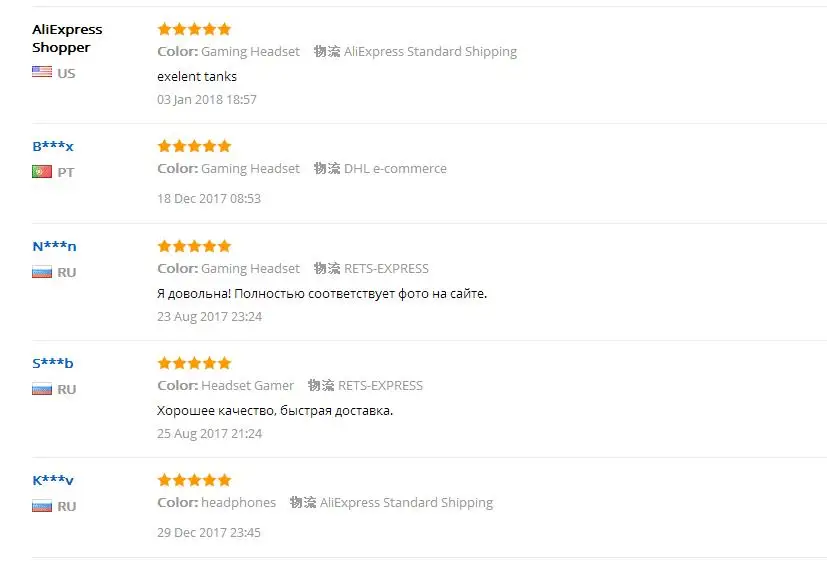
Task: Click the five-star rating of the AliExpress Shopper review
Action: point(194,29)
